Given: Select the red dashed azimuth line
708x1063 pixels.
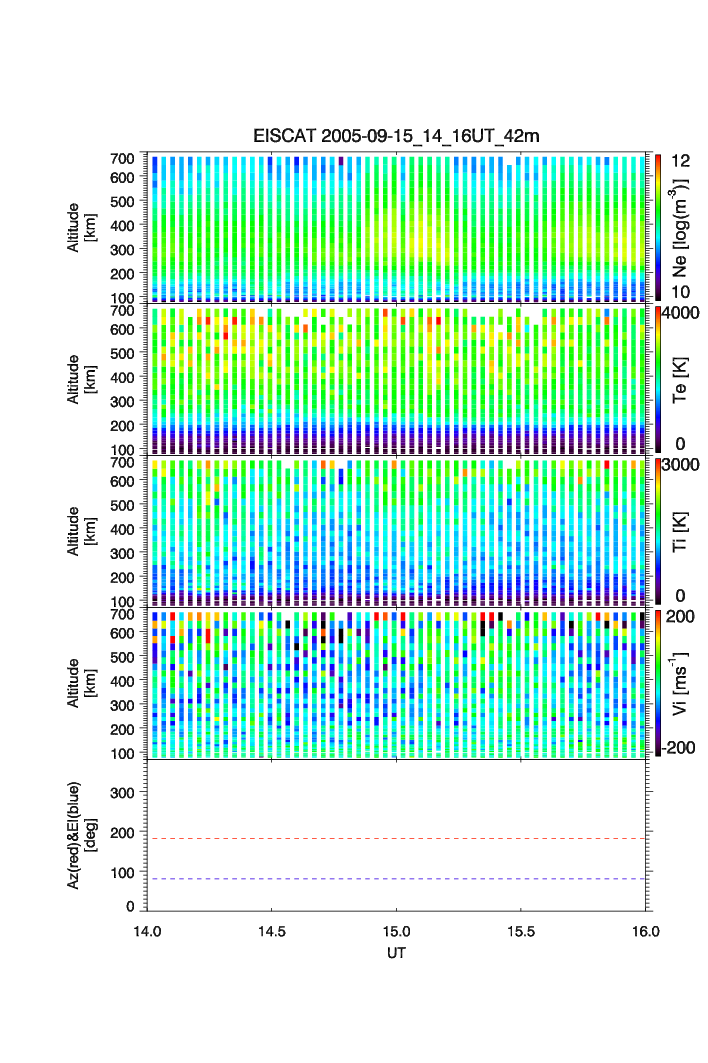Looking at the screenshot, I should pos(398,839).
